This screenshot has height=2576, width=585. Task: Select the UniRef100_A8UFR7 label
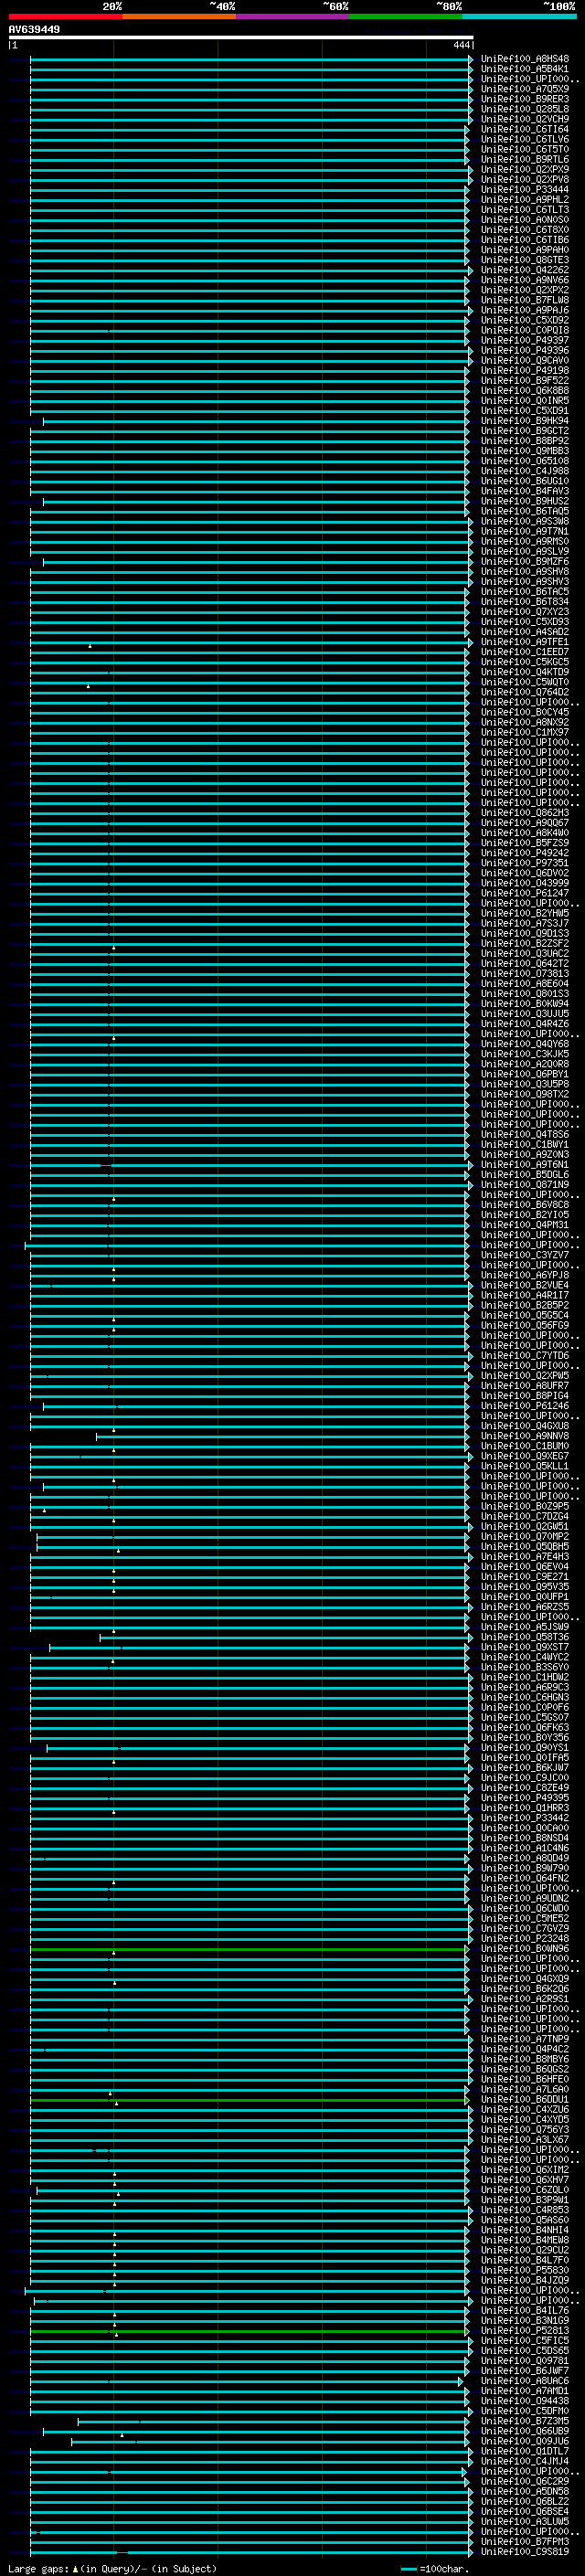point(524,1386)
